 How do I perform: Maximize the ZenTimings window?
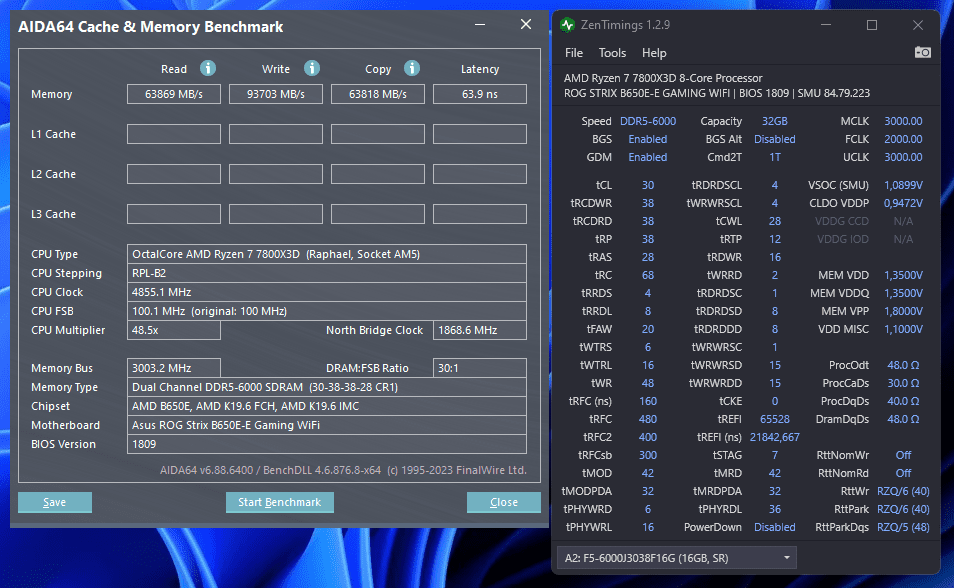pyautogui.click(x=872, y=25)
